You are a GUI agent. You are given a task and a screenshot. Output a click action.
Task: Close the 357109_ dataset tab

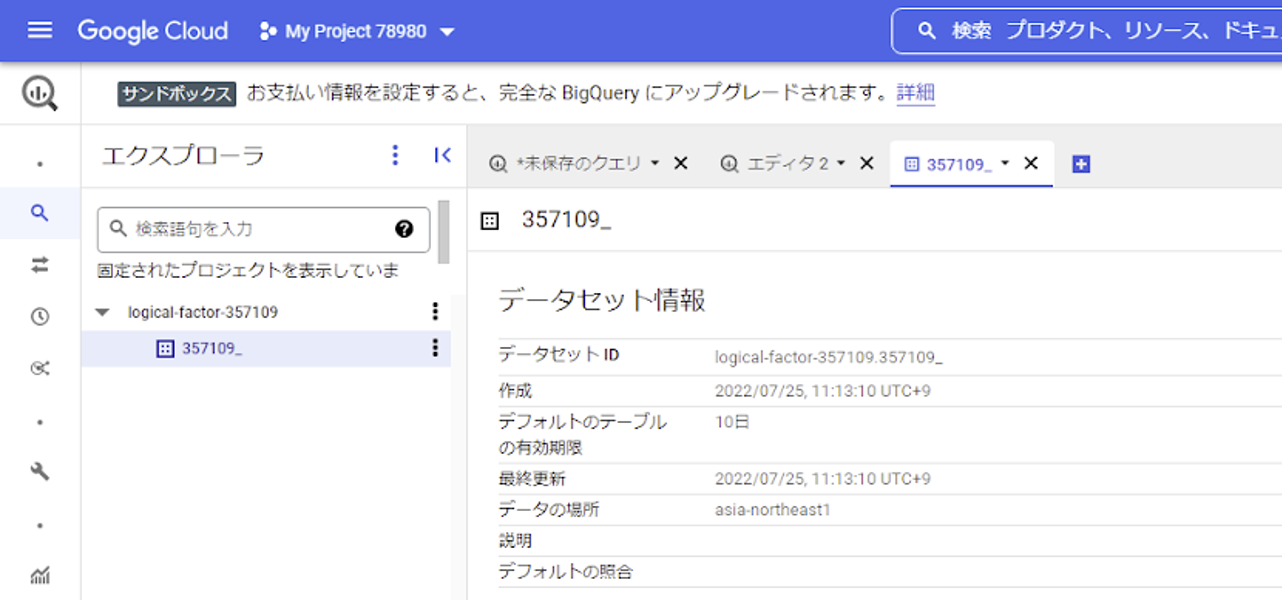point(1031,163)
